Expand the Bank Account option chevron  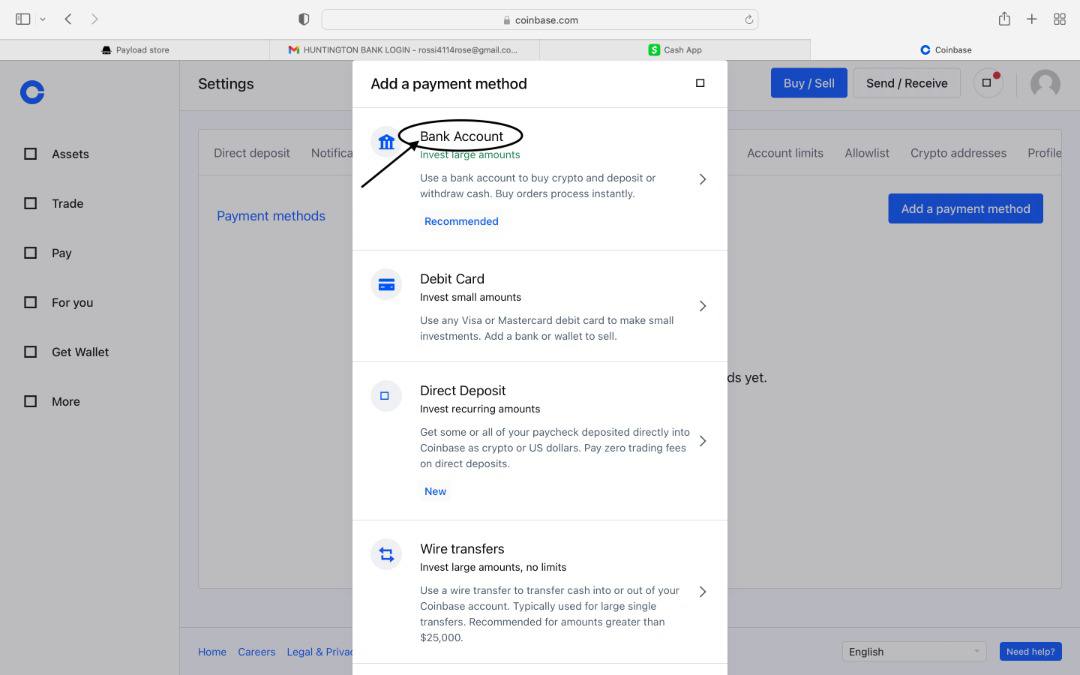click(x=703, y=179)
